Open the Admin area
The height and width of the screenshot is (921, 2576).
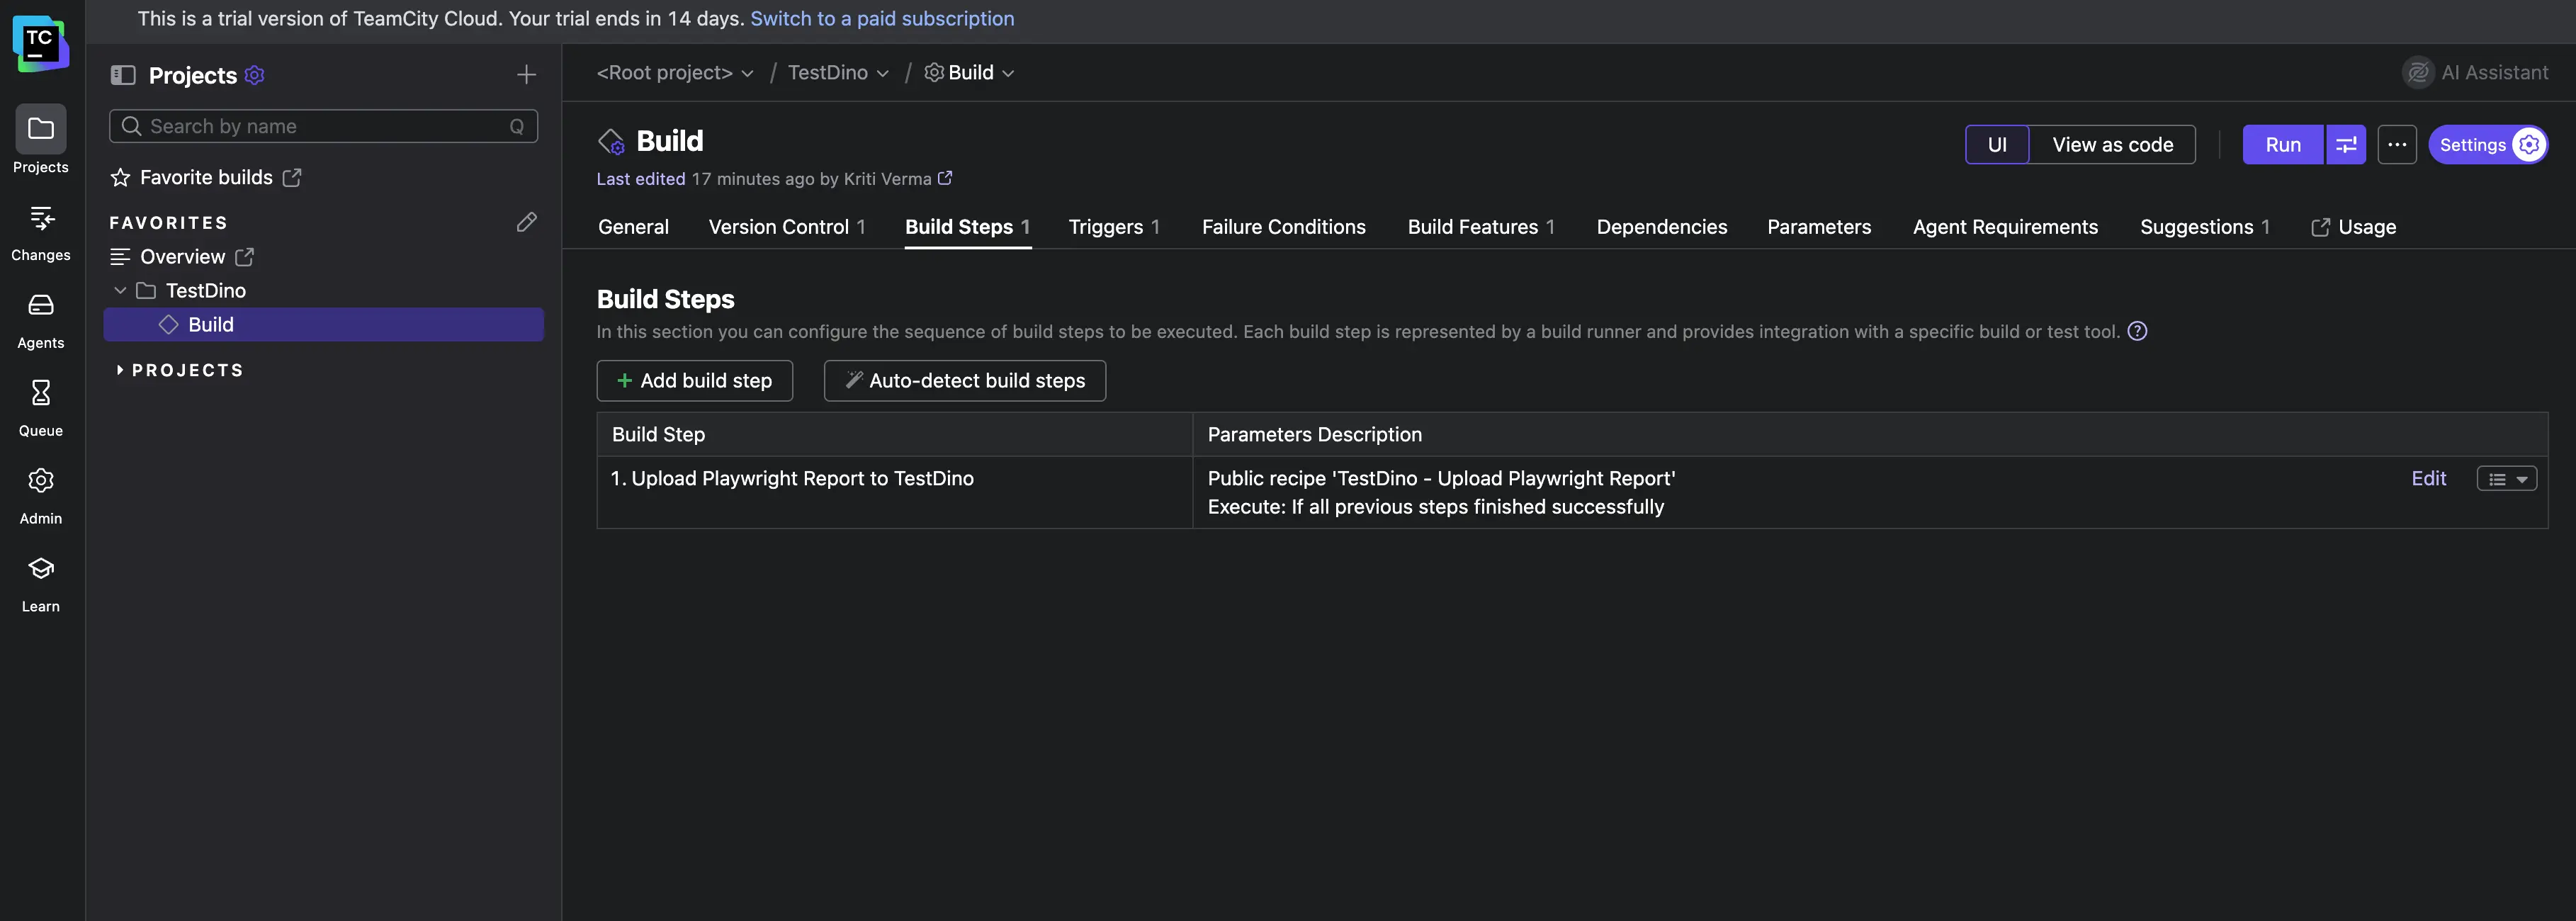pyautogui.click(x=40, y=493)
